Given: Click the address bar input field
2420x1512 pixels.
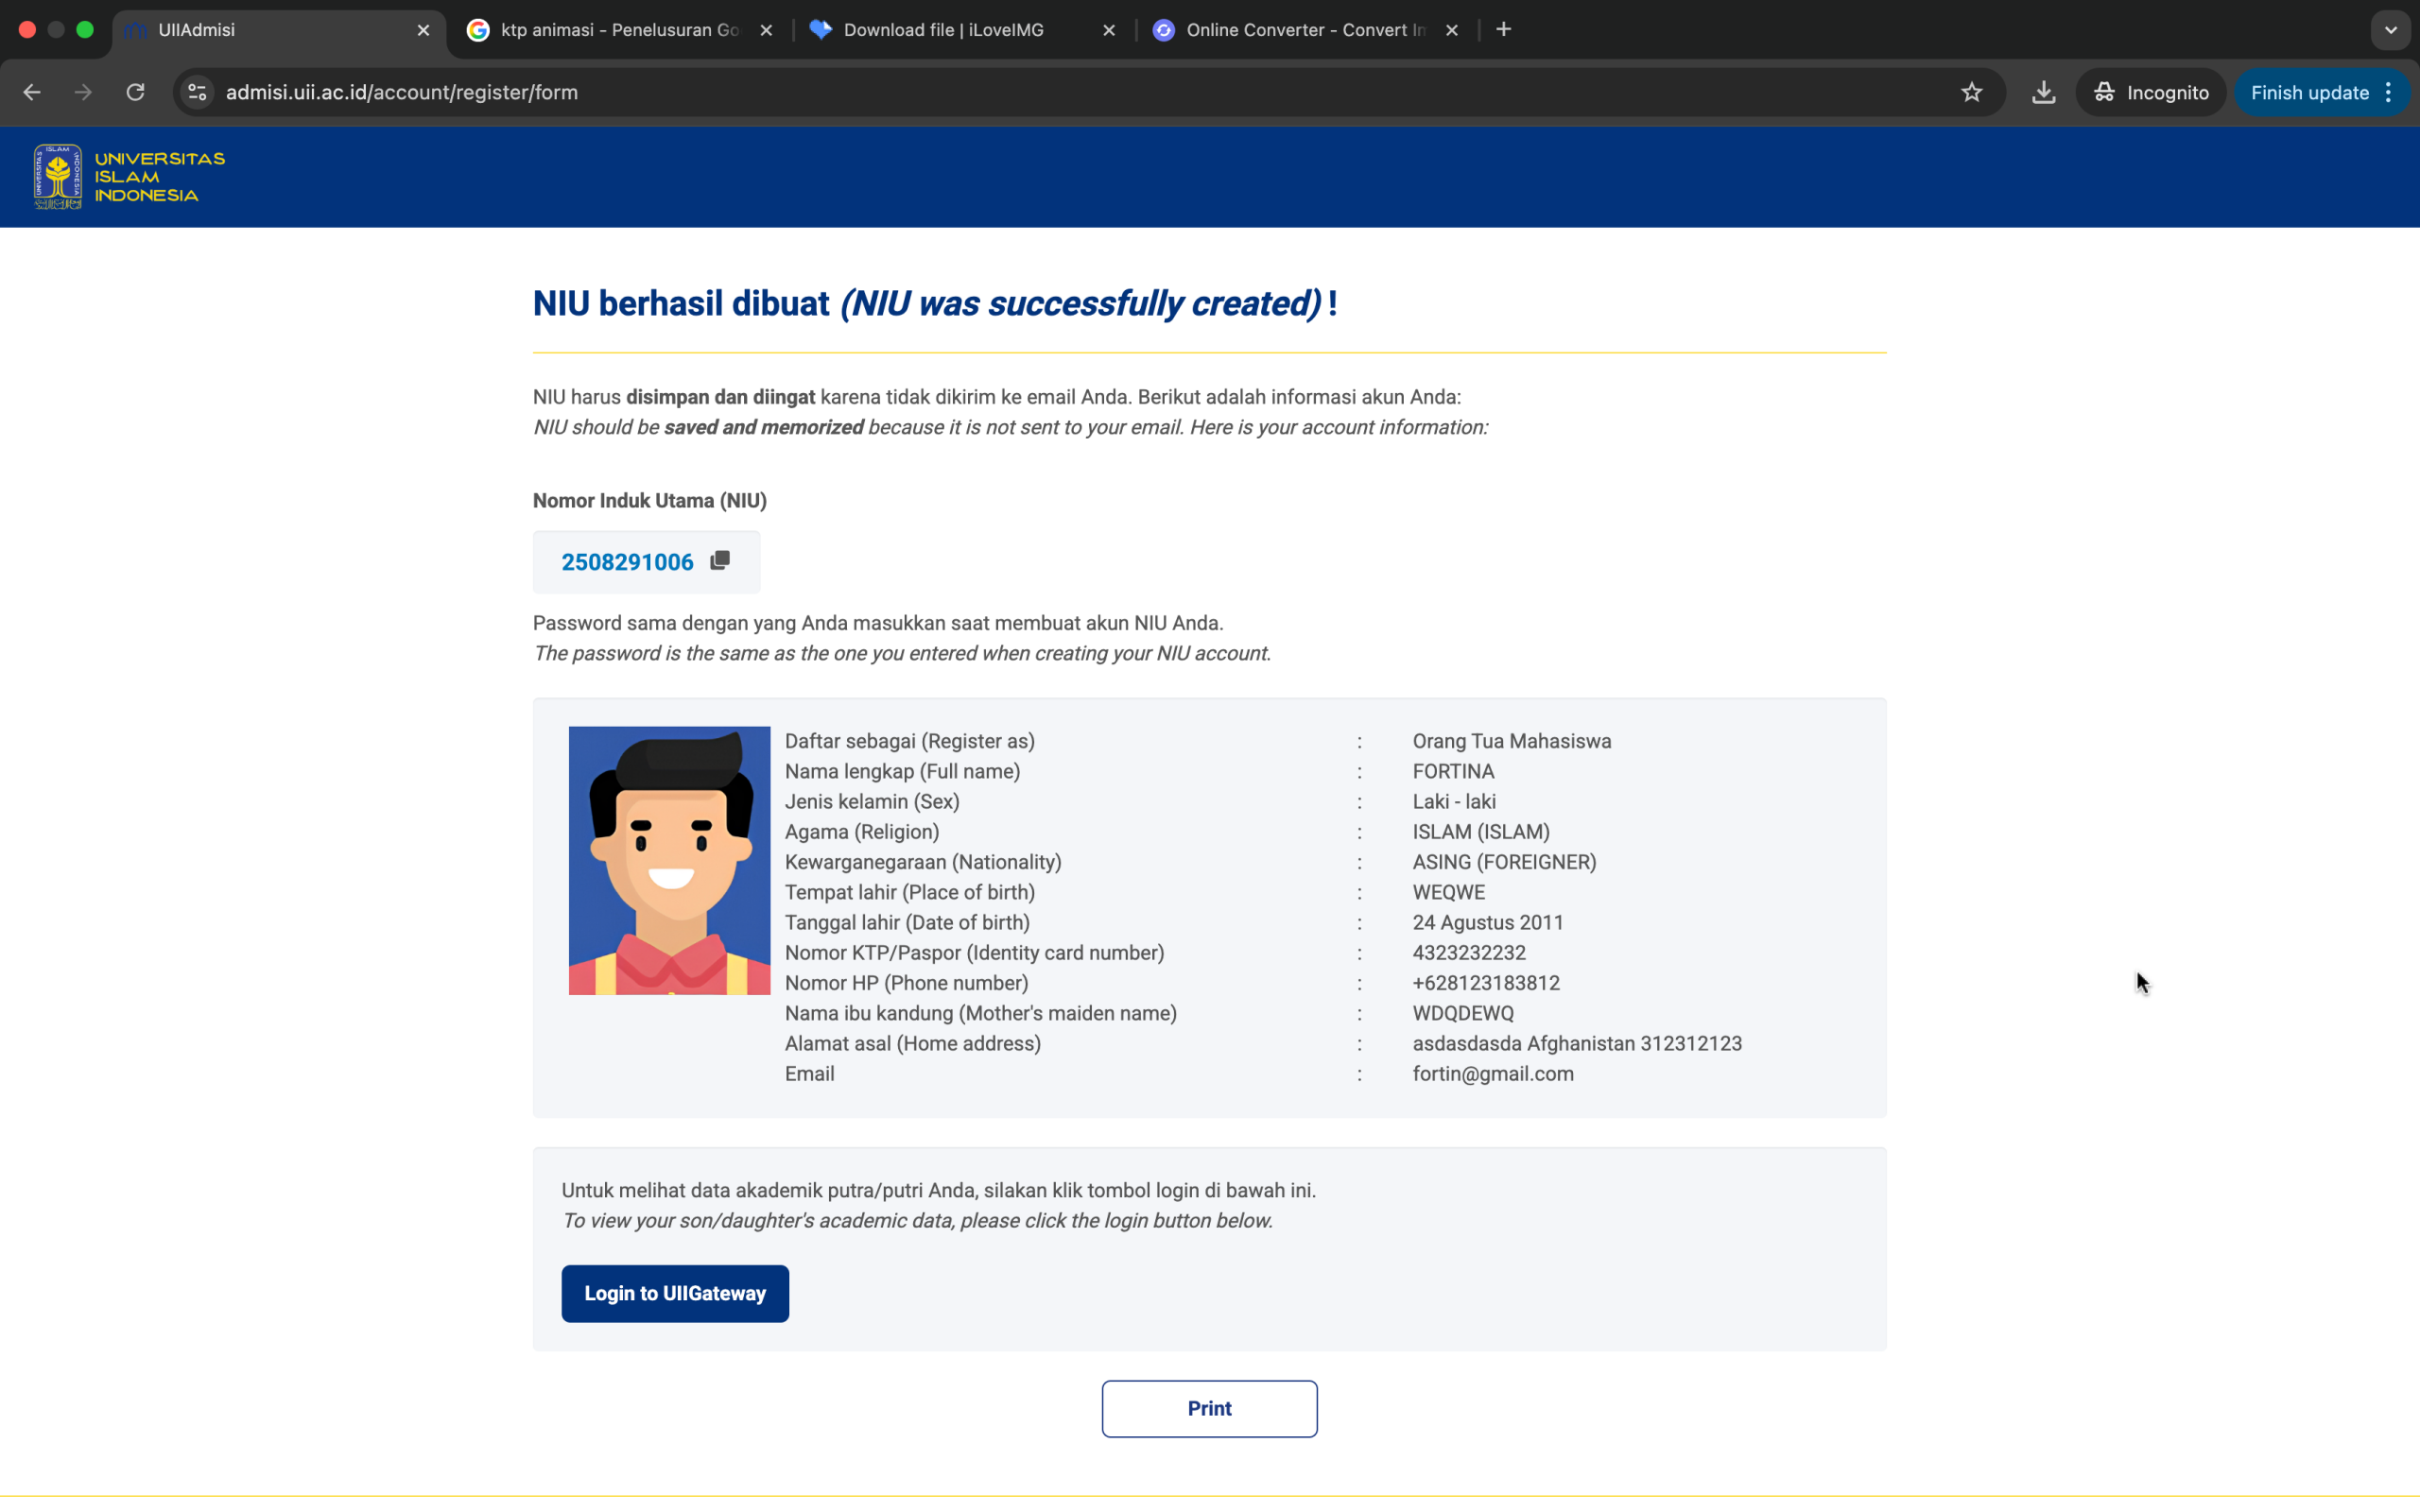Looking at the screenshot, I should [700, 92].
